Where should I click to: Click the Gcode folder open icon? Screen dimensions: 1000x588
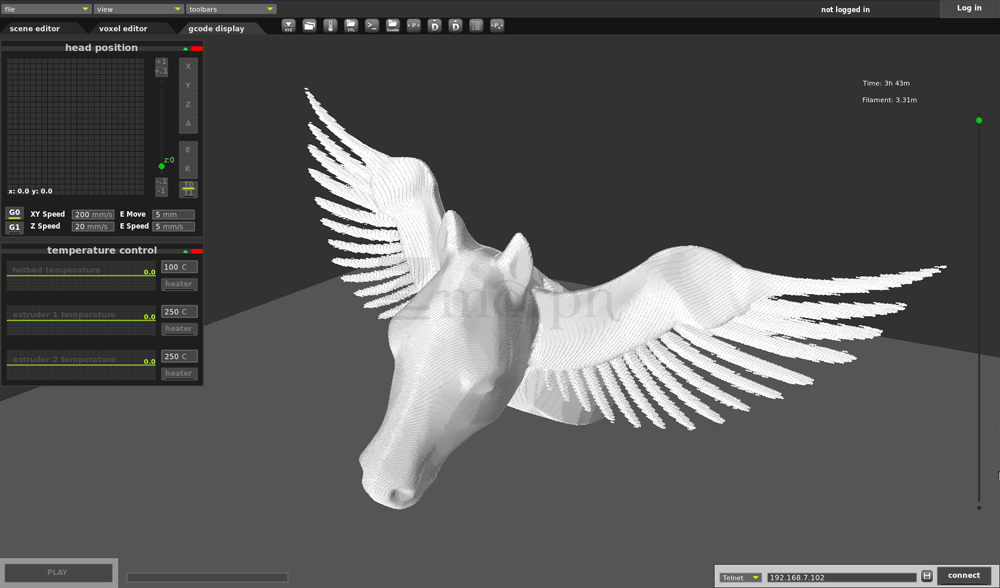(x=393, y=25)
